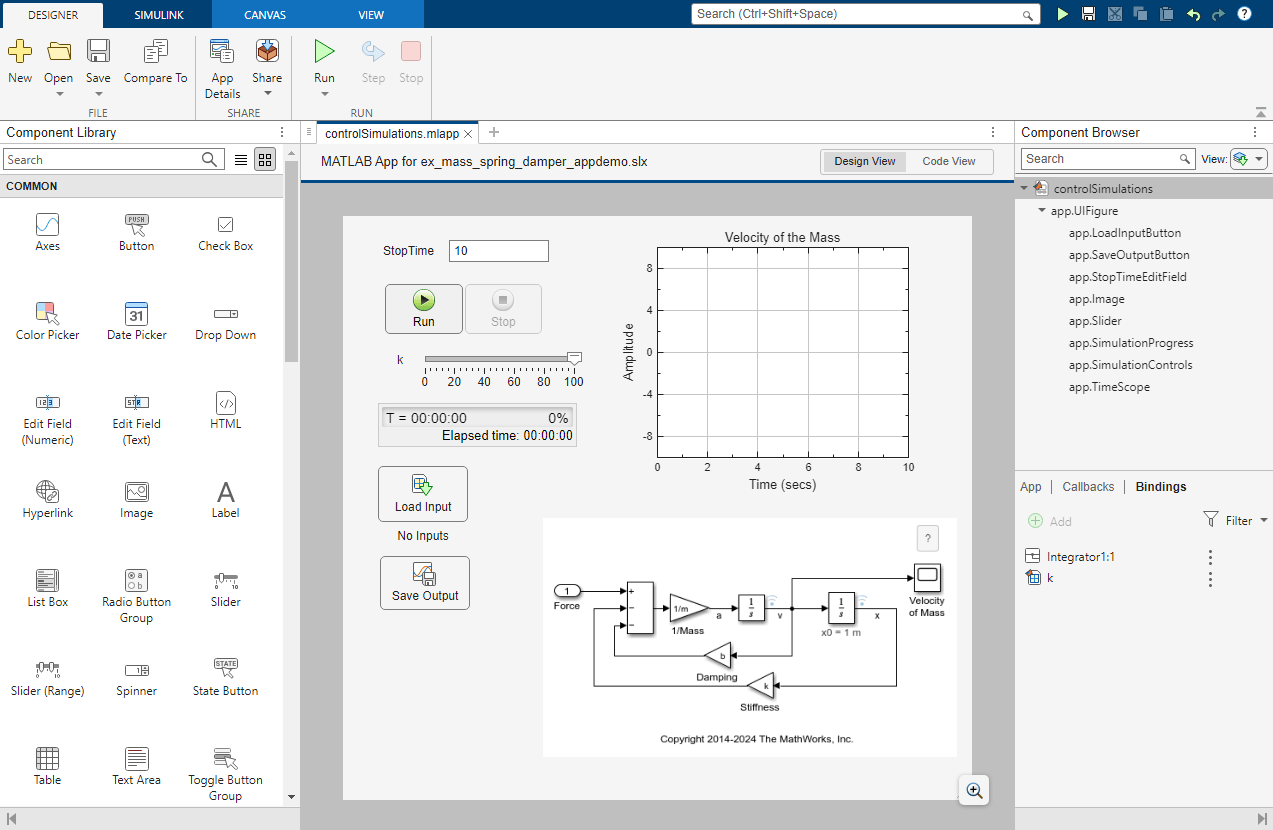Toggle Component Library to list view
The height and width of the screenshot is (830, 1273).
pos(241,160)
